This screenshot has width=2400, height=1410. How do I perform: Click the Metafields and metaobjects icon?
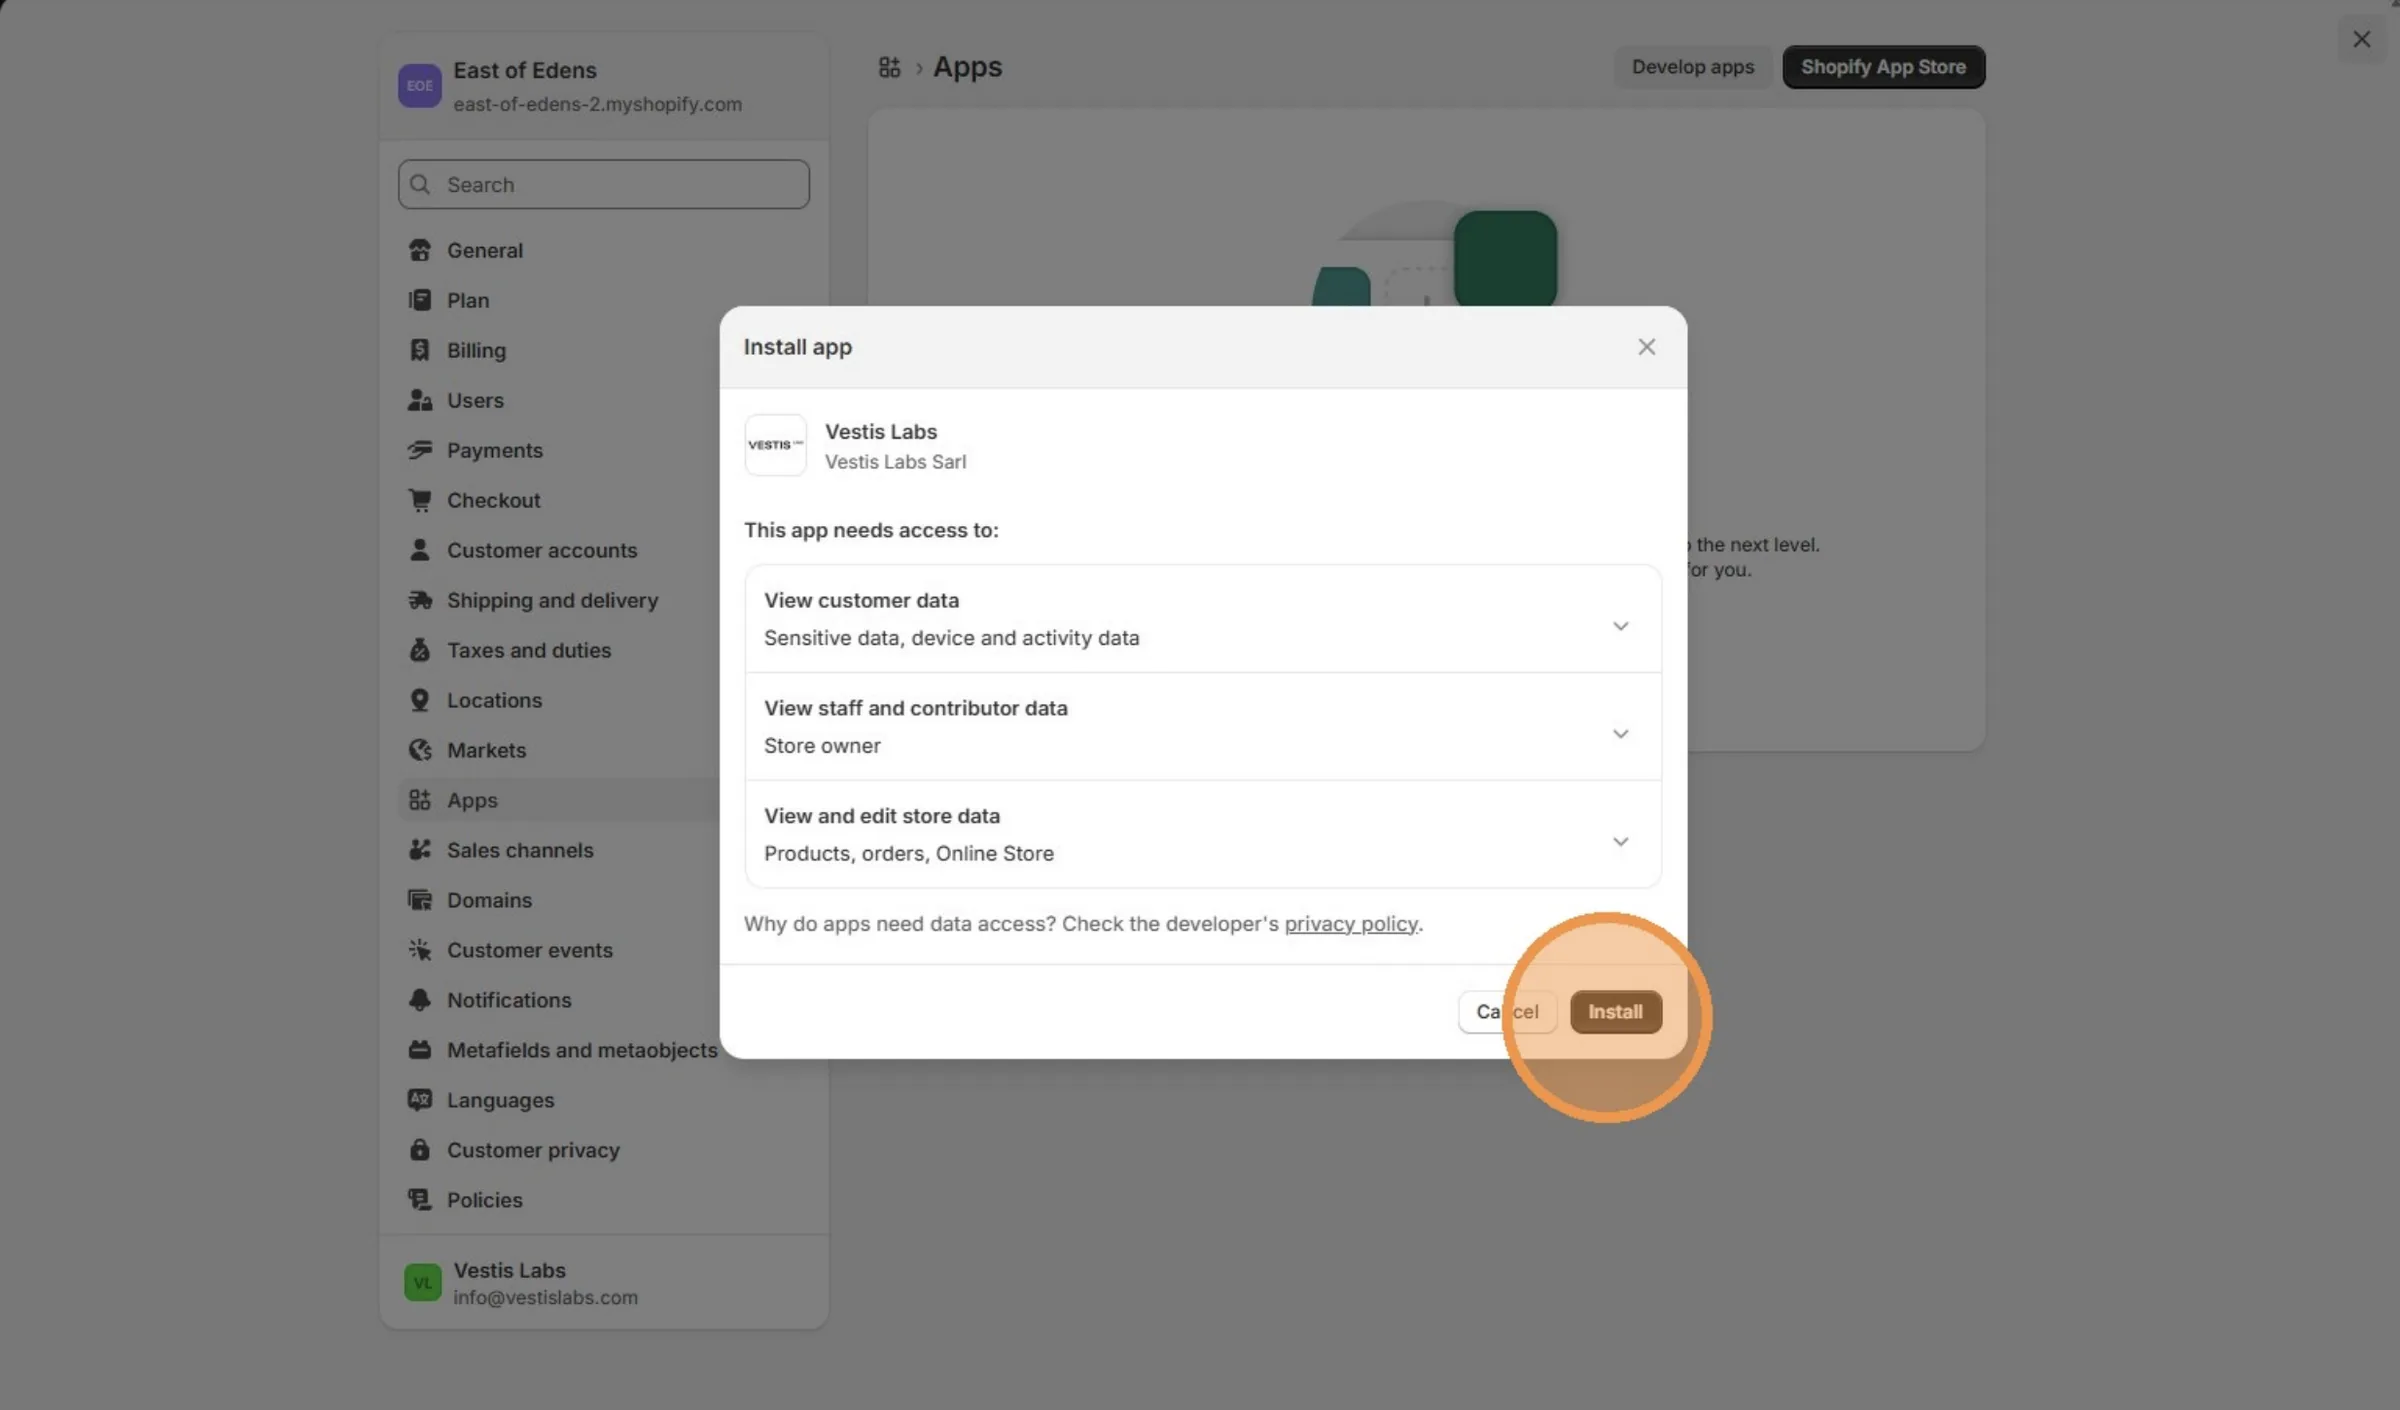click(x=420, y=1050)
